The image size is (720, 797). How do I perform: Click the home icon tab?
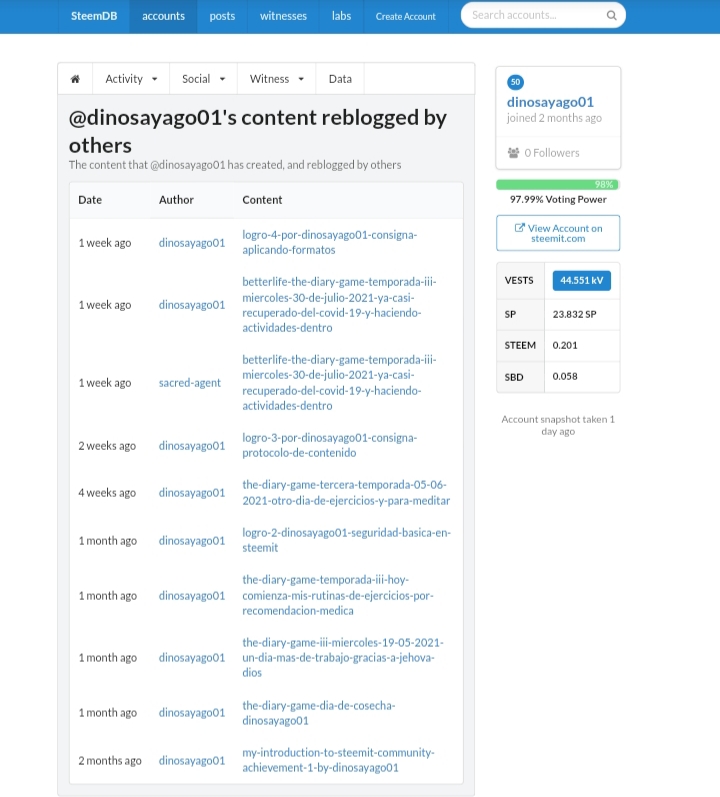75,79
